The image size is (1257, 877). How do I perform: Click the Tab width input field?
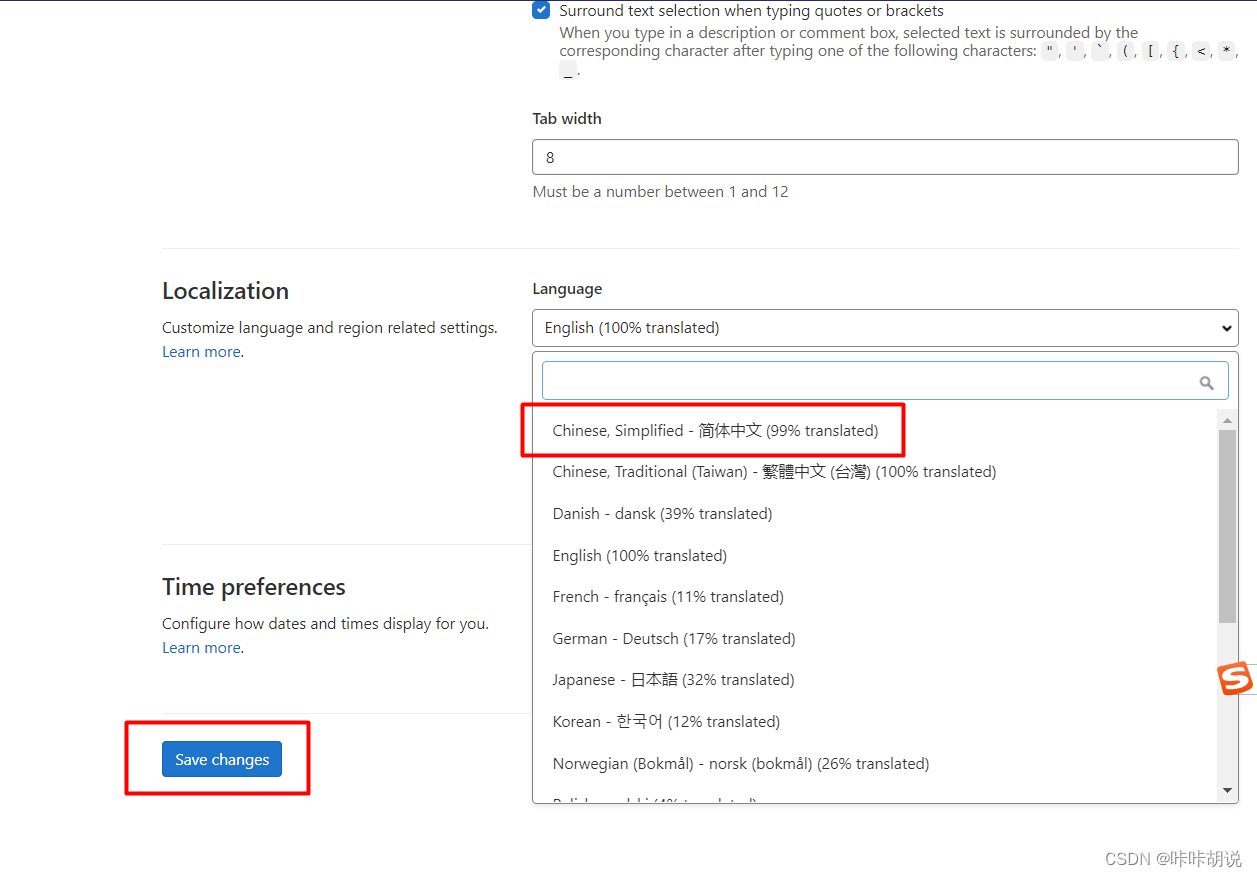(x=885, y=157)
